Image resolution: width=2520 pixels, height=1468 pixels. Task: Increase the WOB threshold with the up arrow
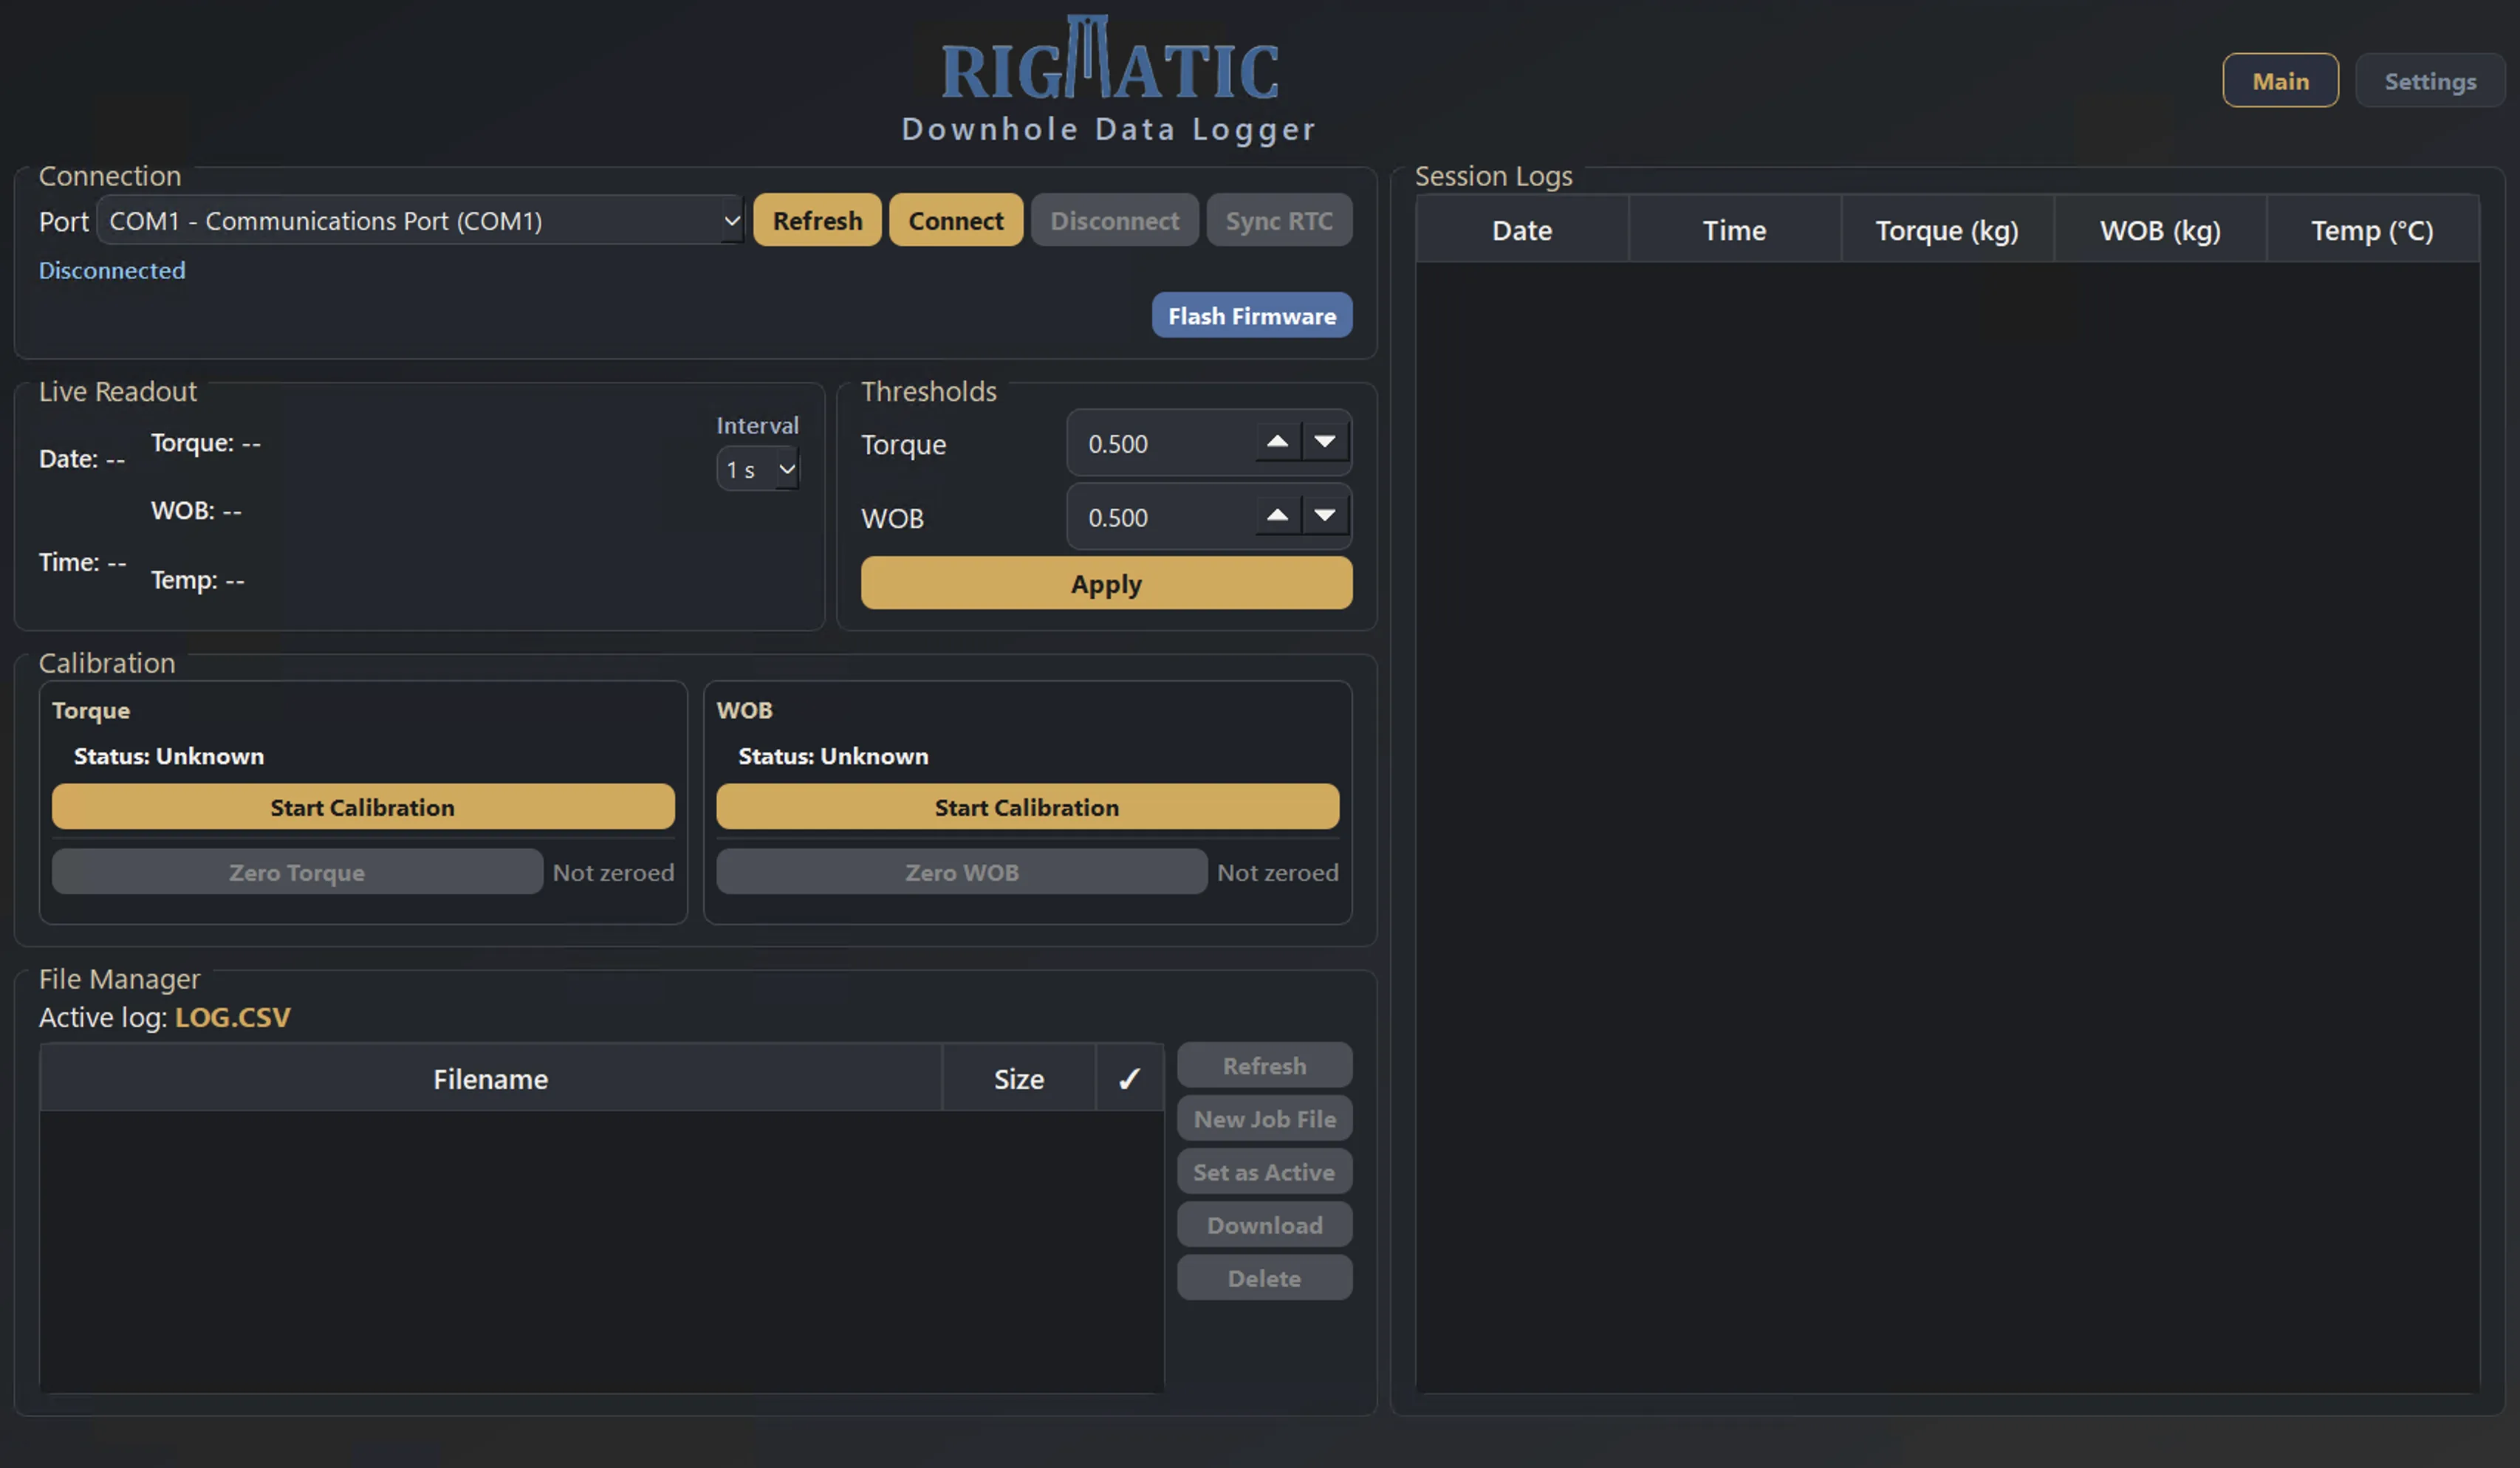point(1278,515)
